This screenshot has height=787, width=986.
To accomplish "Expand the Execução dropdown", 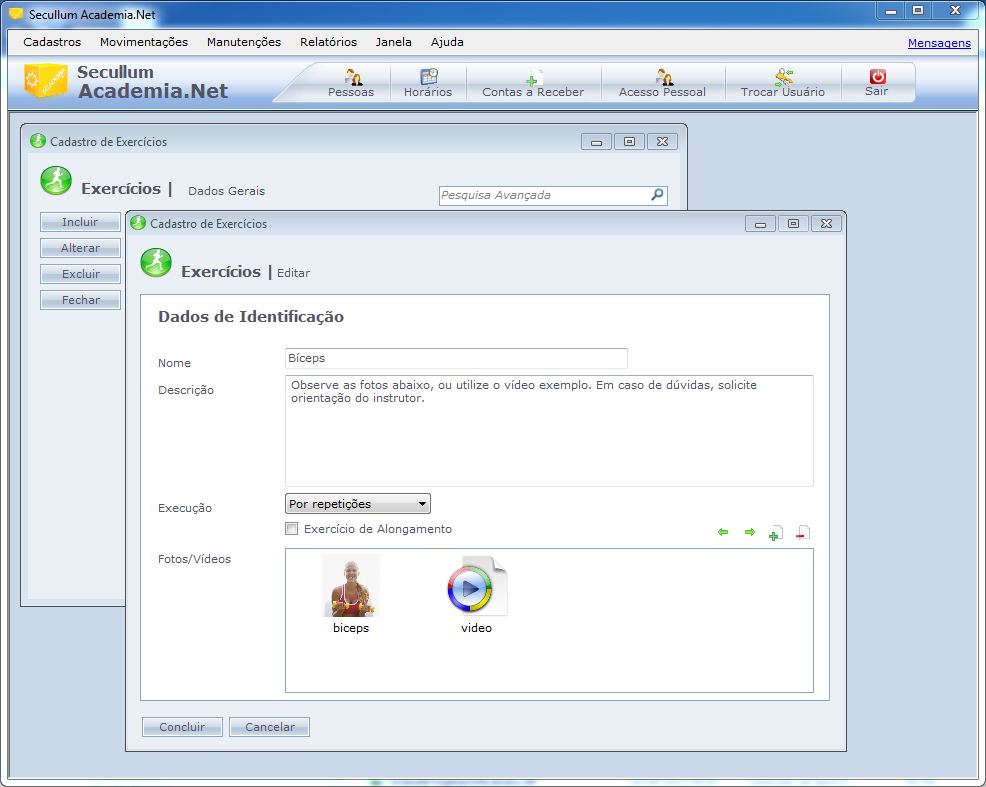I will click(423, 504).
